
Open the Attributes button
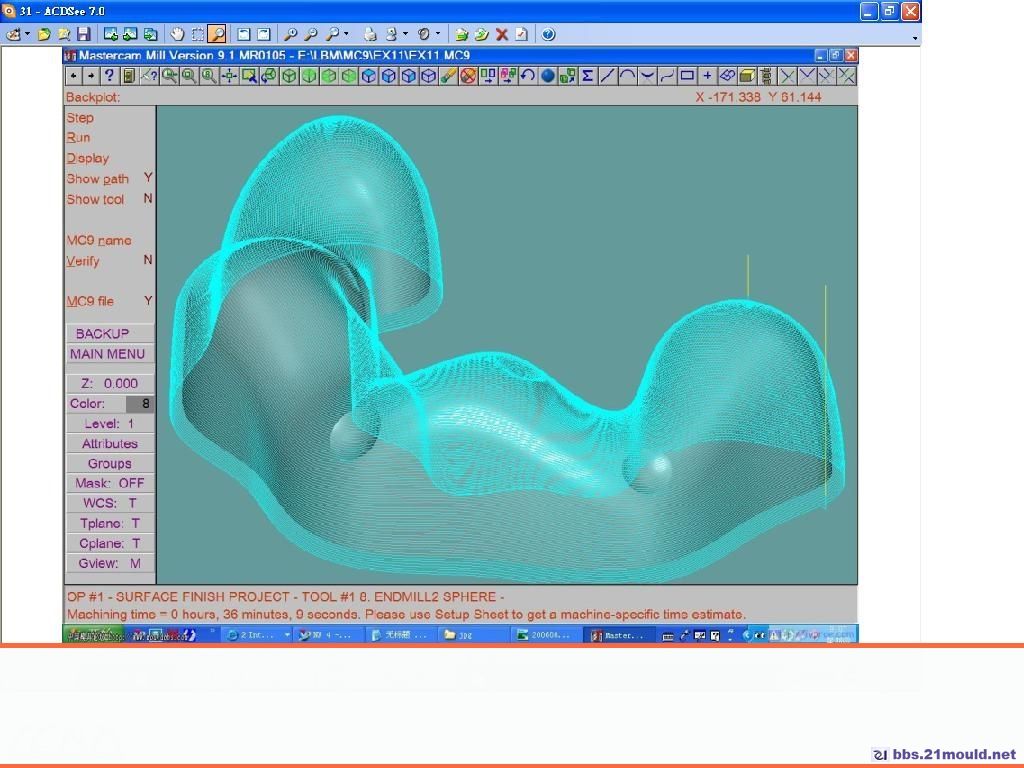(x=110, y=443)
